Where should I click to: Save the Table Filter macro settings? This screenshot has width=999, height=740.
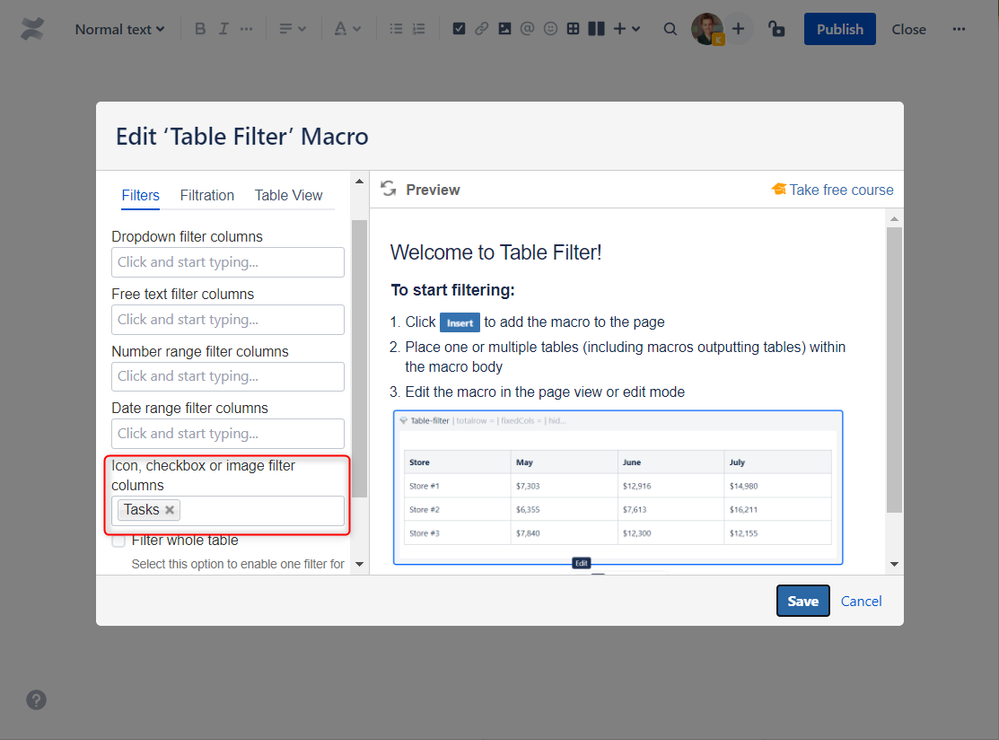(803, 601)
